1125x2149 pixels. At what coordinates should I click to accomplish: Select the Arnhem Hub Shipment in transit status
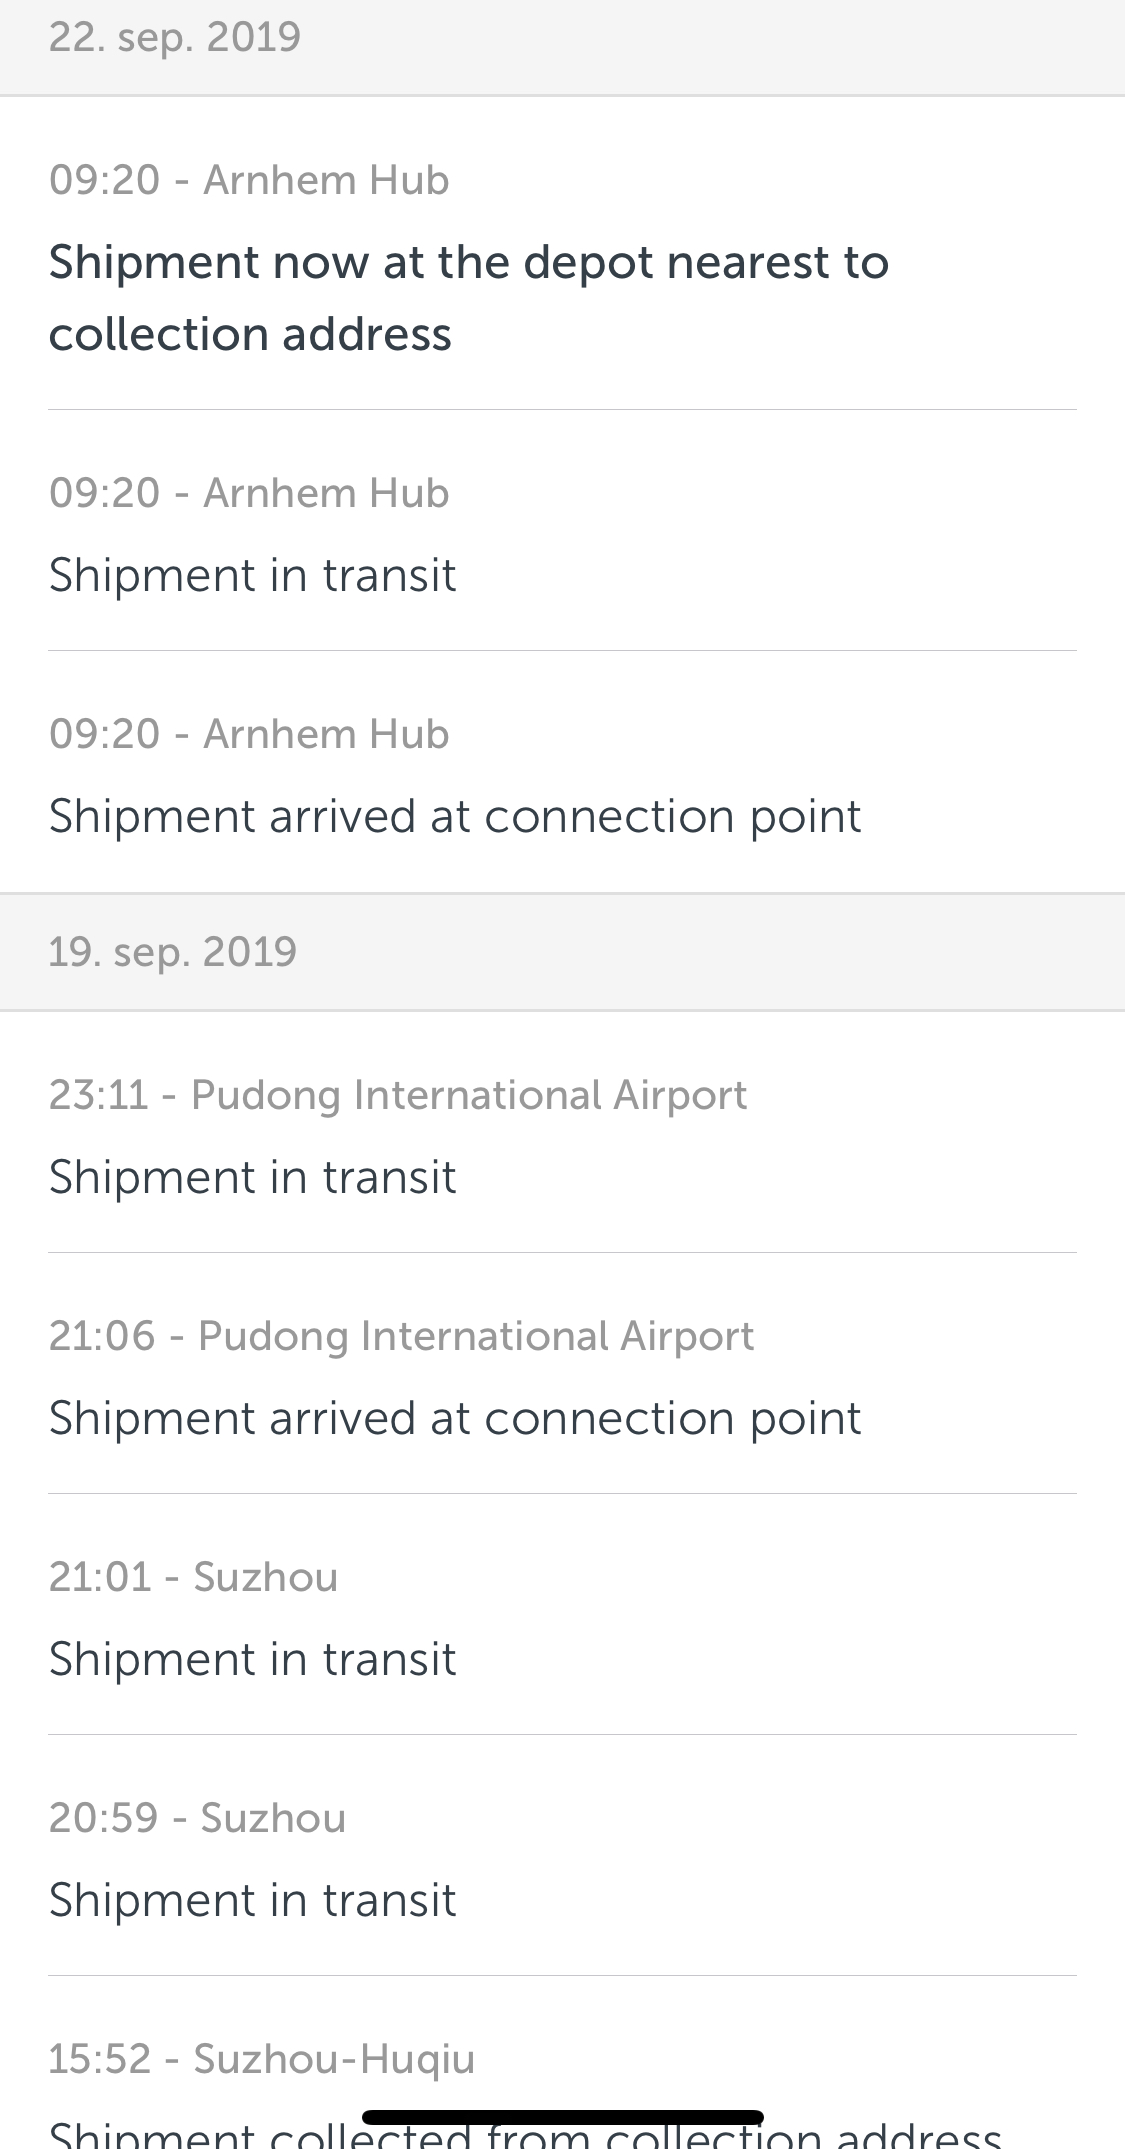pos(252,575)
